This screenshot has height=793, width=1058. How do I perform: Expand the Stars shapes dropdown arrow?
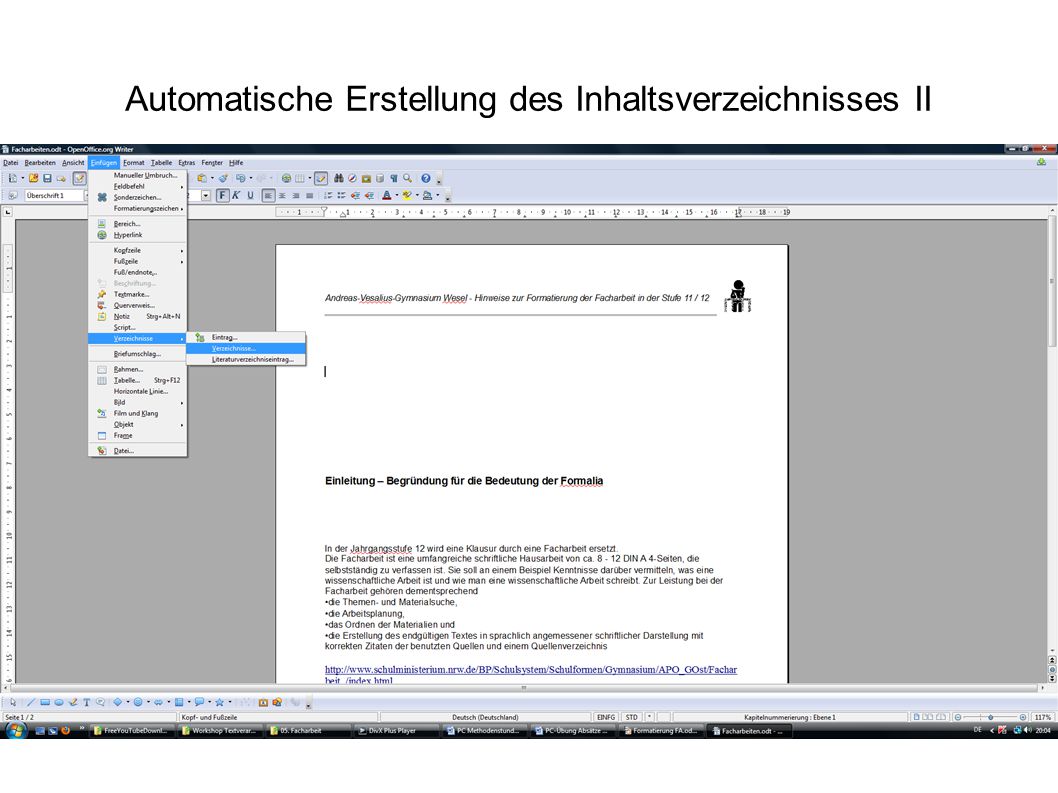click(x=229, y=702)
